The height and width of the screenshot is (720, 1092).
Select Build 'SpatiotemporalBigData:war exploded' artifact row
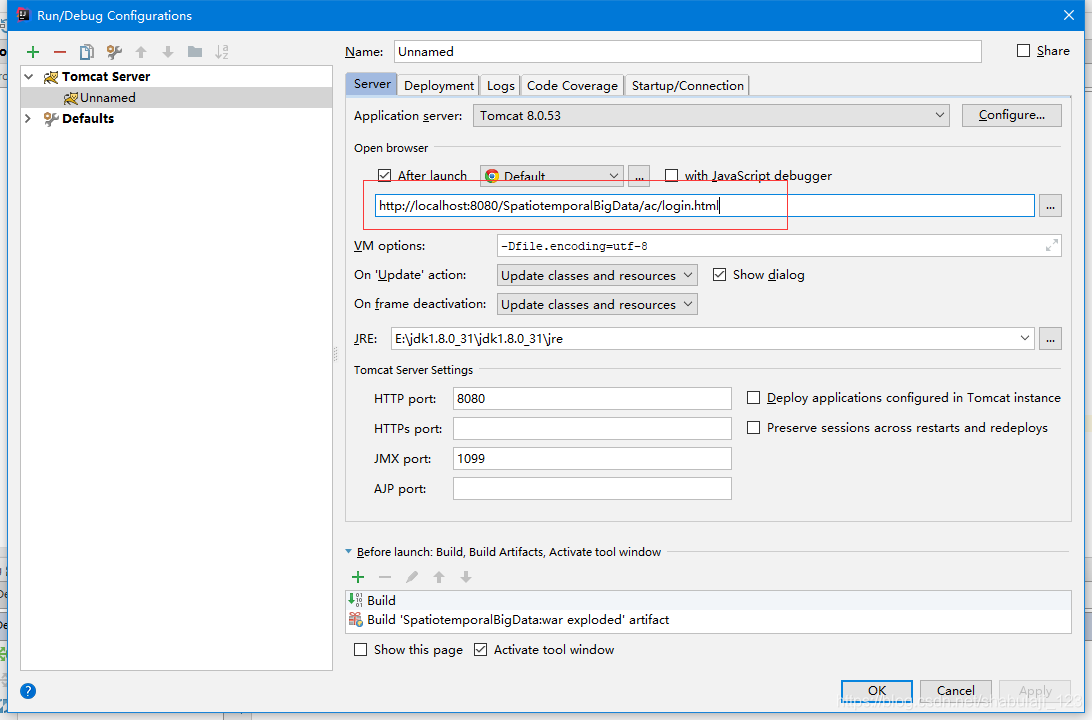coord(708,620)
